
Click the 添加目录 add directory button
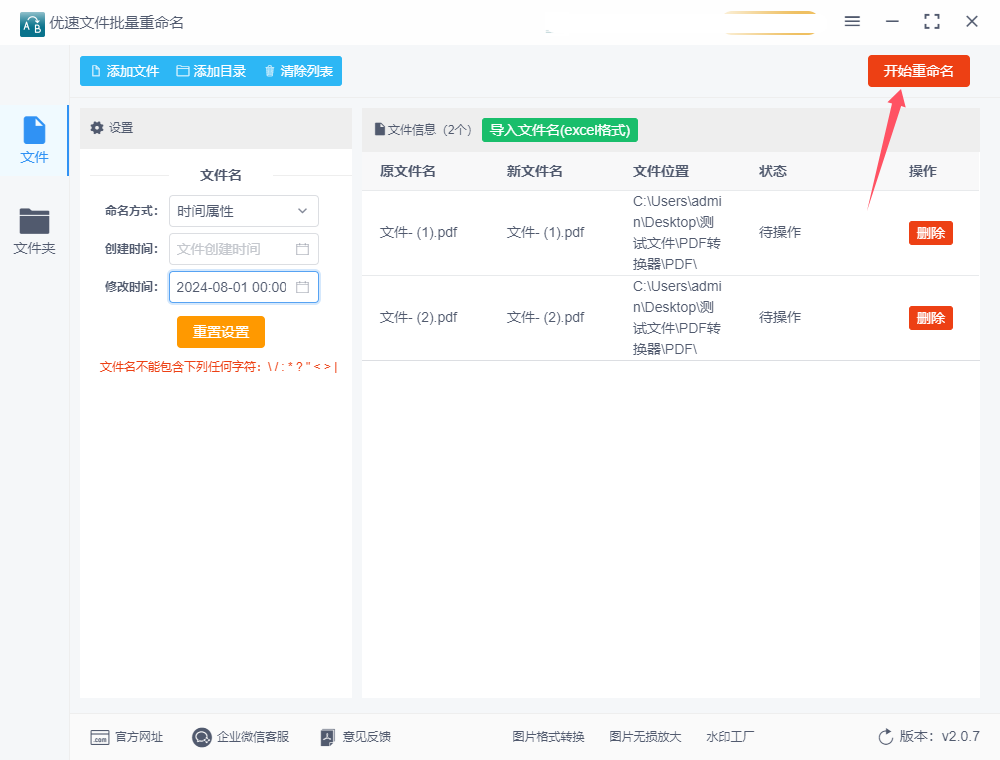211,71
